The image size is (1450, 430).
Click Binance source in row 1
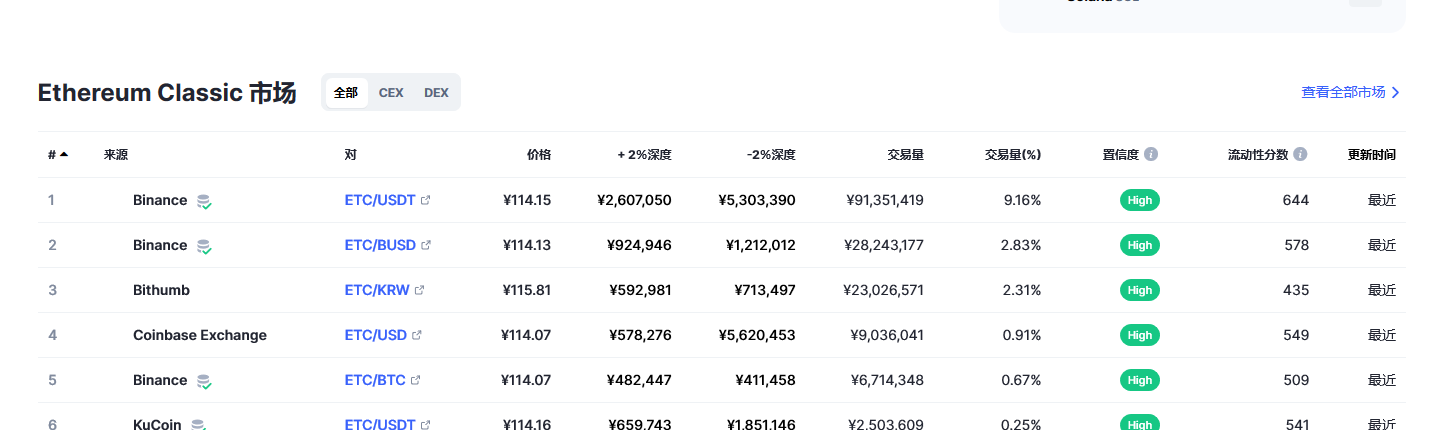[160, 200]
